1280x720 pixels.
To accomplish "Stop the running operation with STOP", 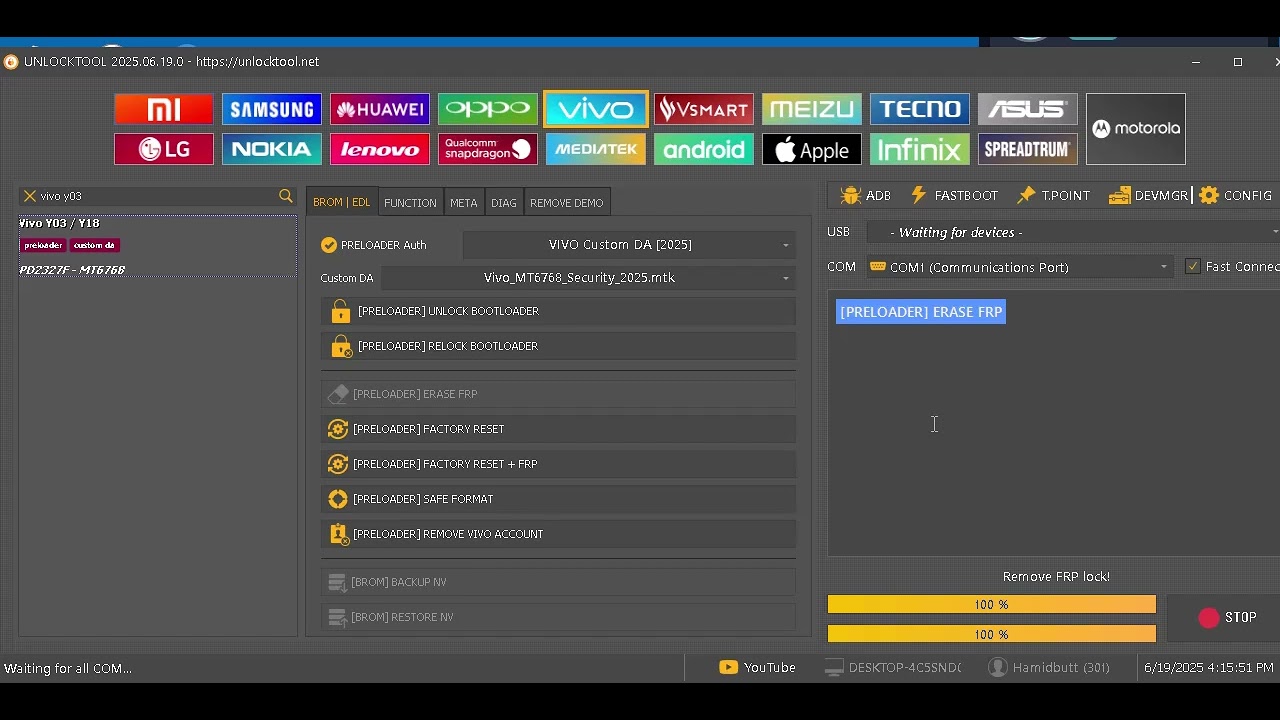I will coord(1228,618).
